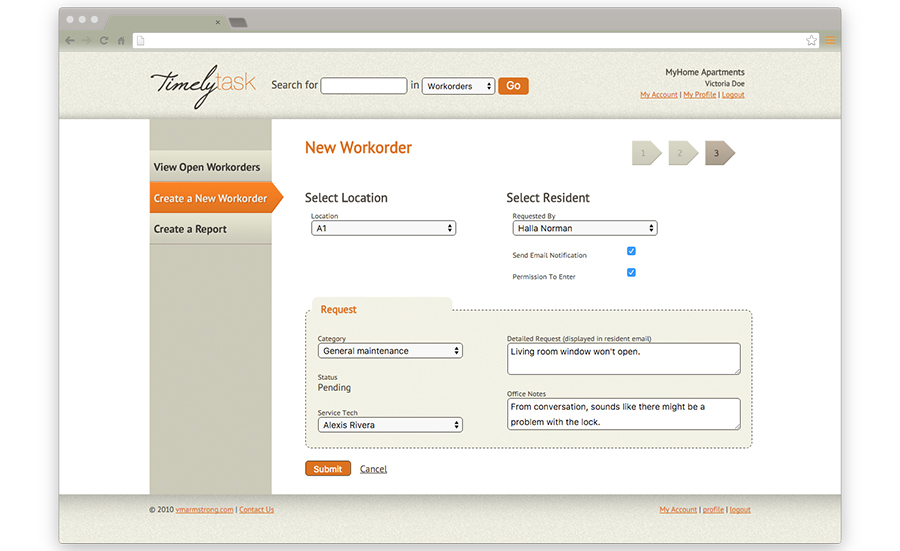
Task: Open the Category dropdown for General maintenance
Action: pos(390,351)
